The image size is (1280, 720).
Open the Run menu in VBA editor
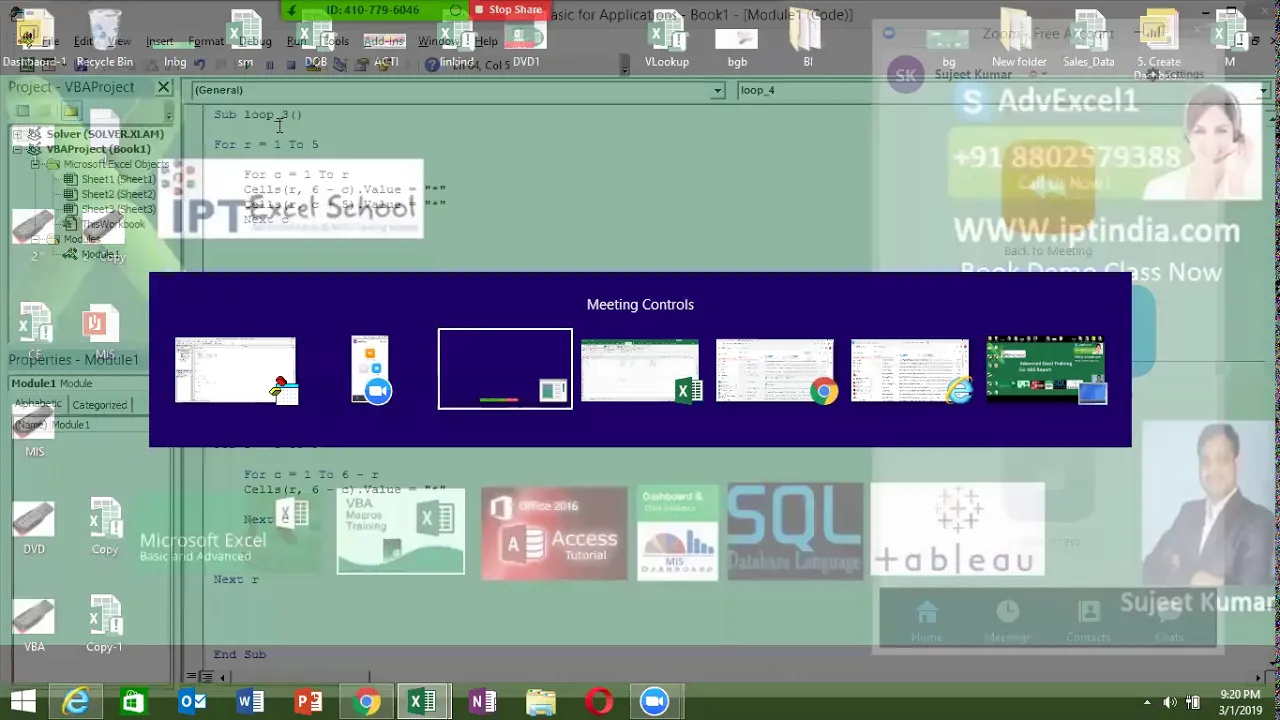click(x=296, y=42)
